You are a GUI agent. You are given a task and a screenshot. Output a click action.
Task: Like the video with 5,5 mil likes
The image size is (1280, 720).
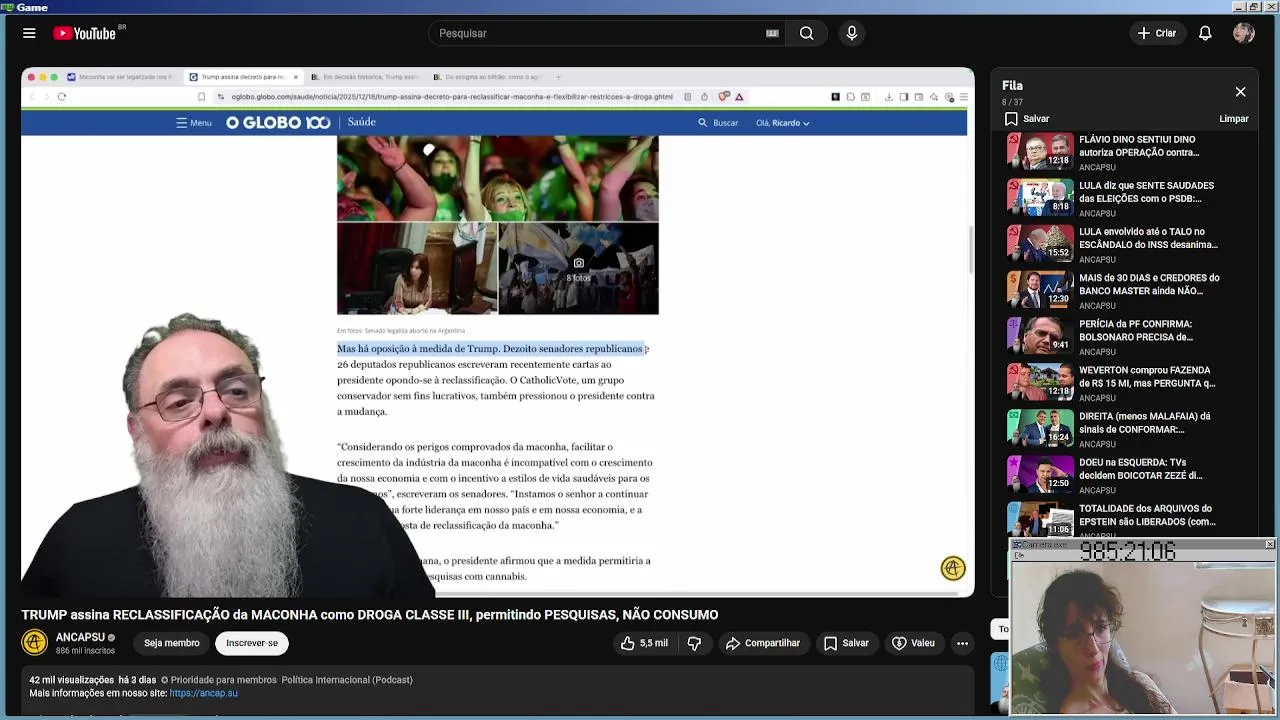click(643, 643)
